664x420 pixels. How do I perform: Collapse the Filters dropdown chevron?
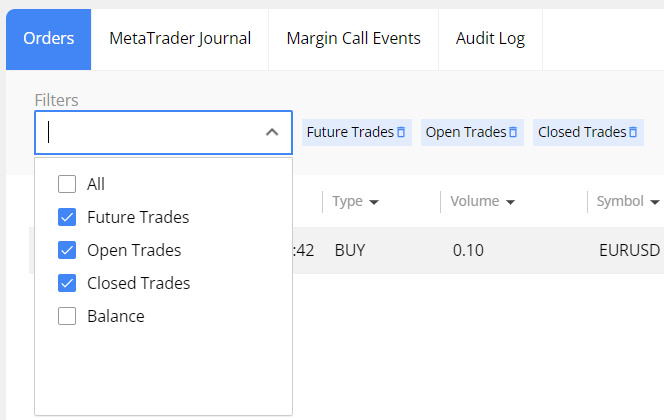tap(272, 132)
